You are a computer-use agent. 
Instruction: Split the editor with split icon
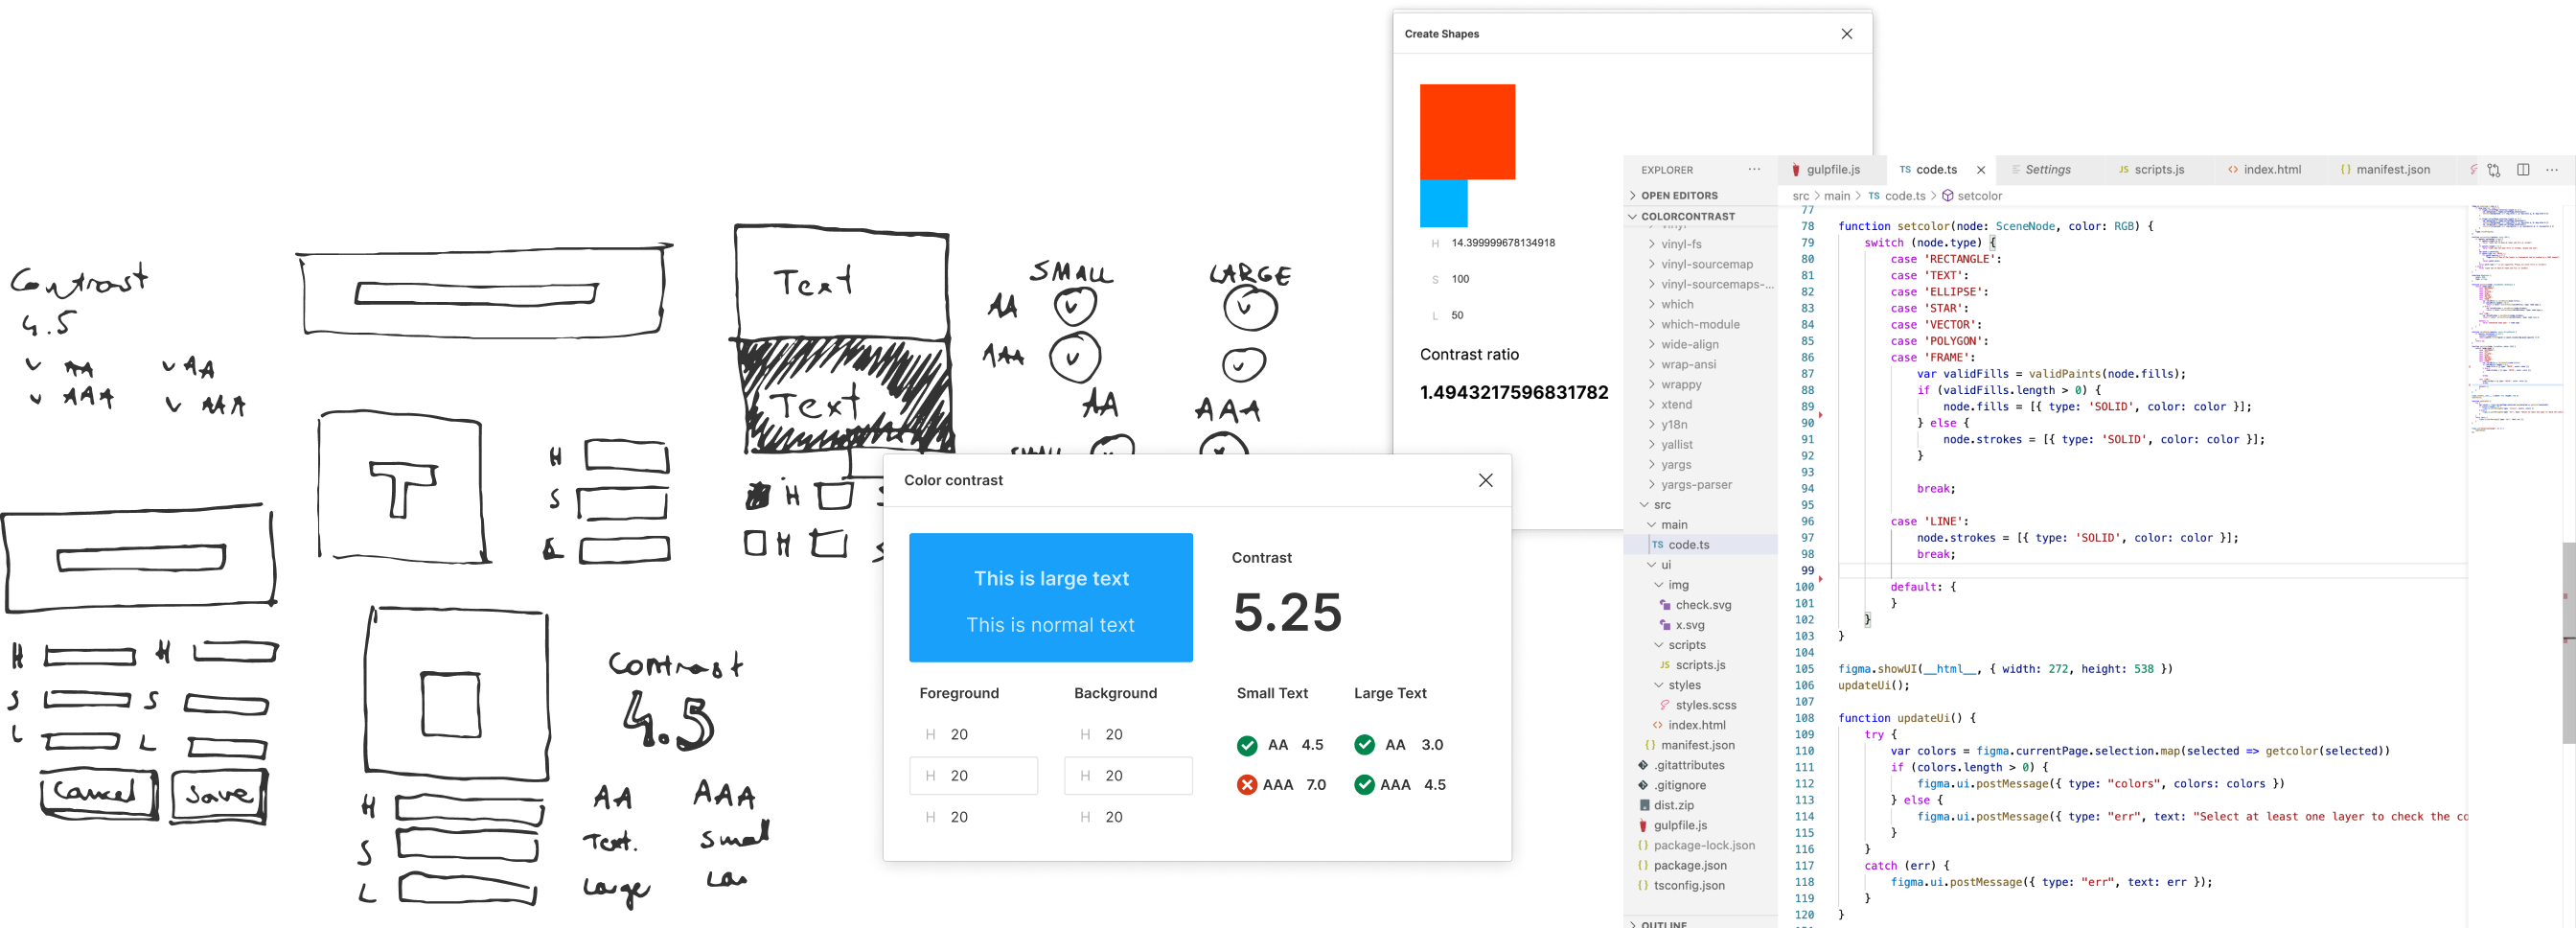2523,170
